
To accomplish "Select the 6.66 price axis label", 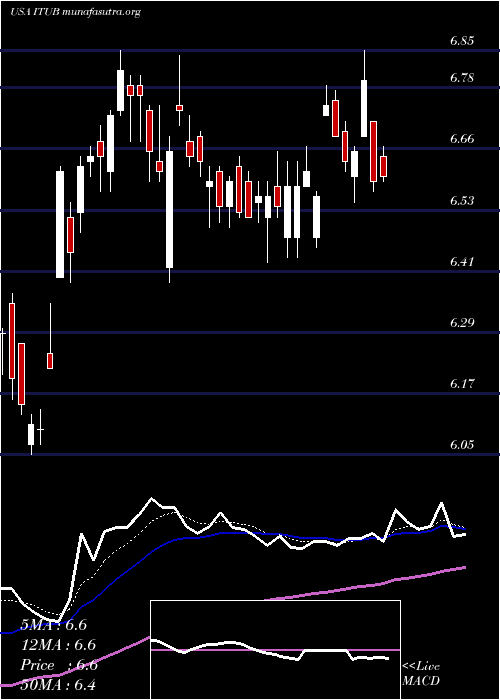I will click(462, 139).
